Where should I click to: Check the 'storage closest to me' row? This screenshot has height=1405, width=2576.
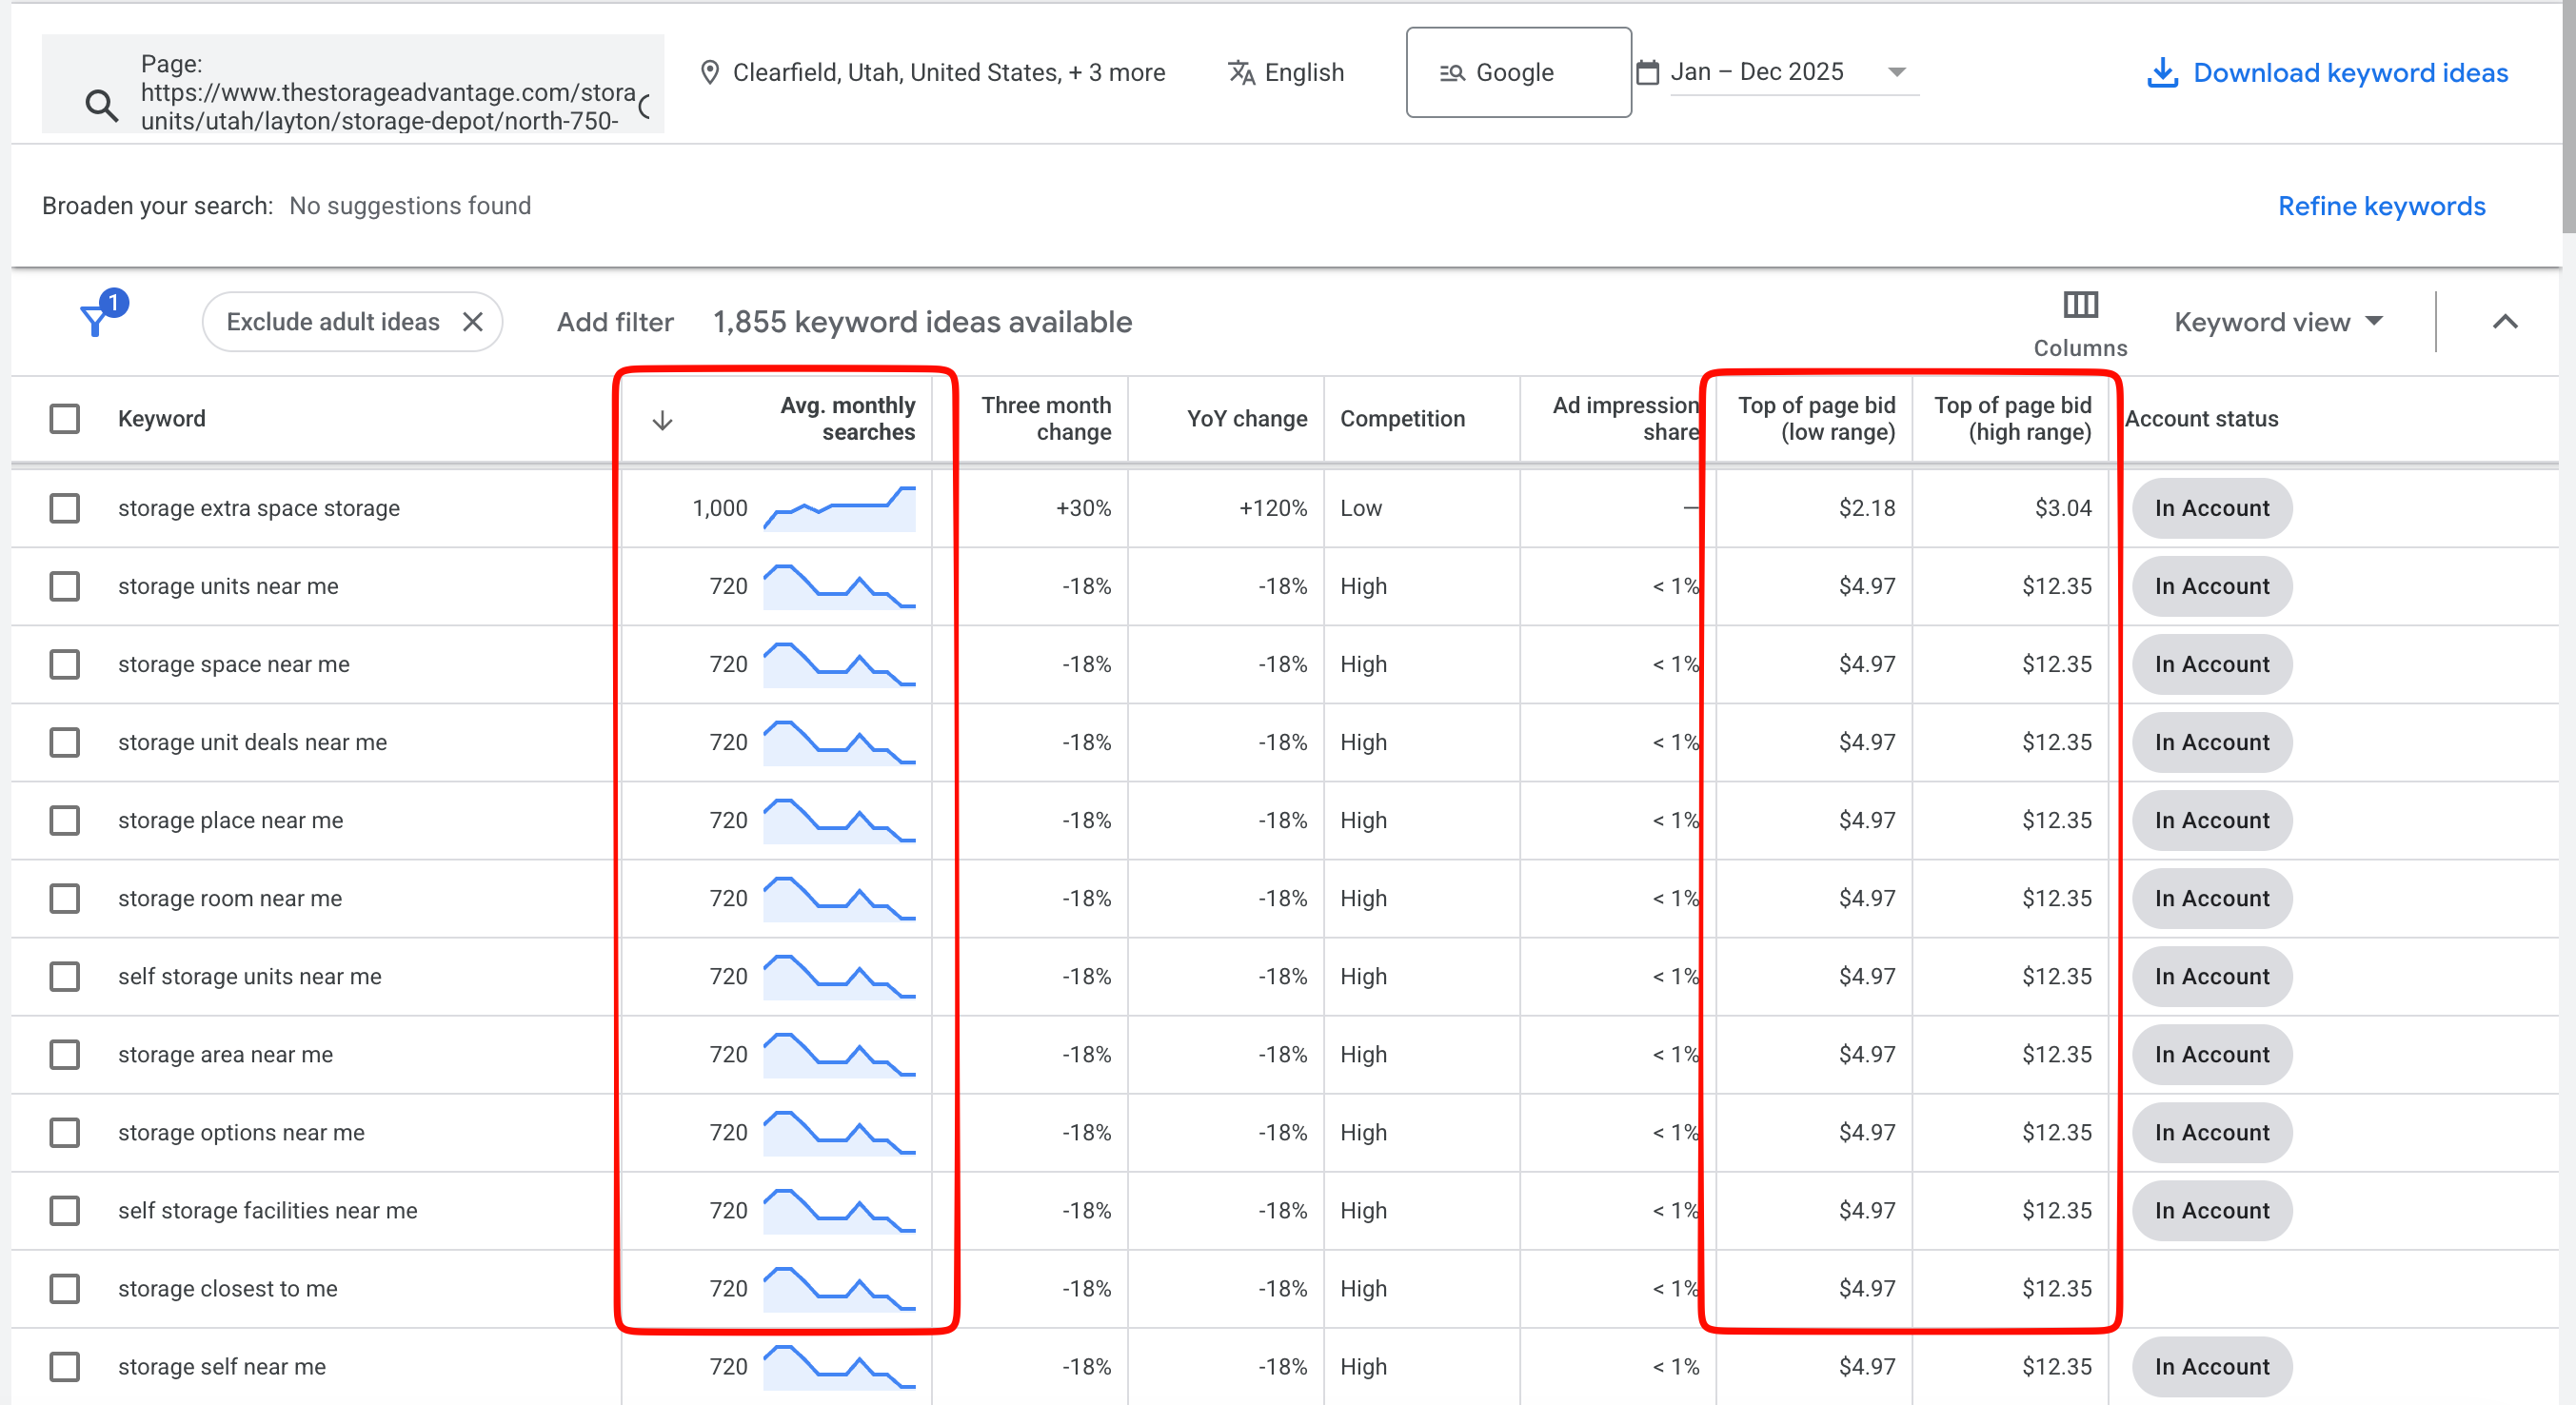pos(65,1288)
